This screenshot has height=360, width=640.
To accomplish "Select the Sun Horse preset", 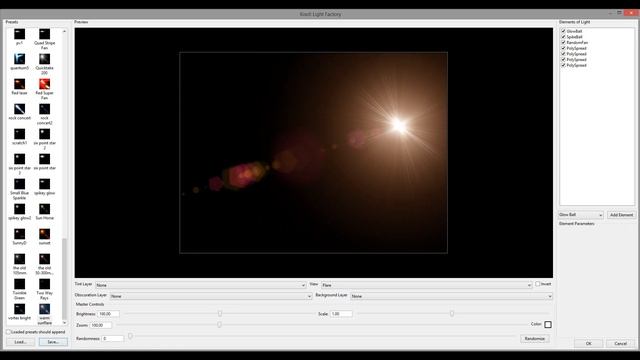I will (44, 209).
